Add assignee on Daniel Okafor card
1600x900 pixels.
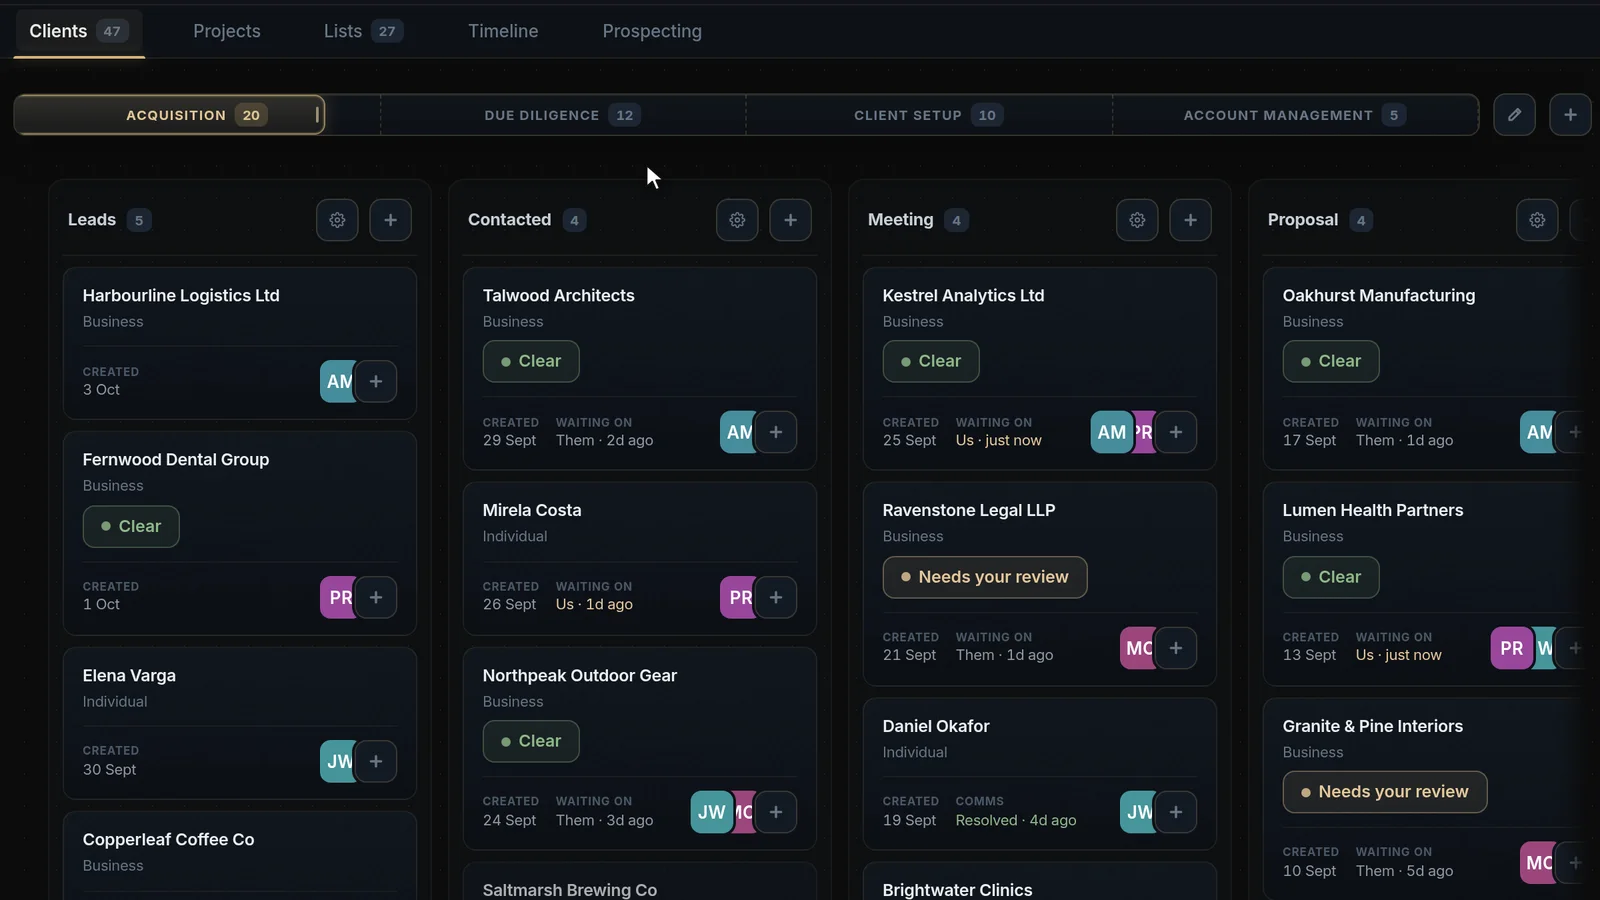[x=1176, y=812]
